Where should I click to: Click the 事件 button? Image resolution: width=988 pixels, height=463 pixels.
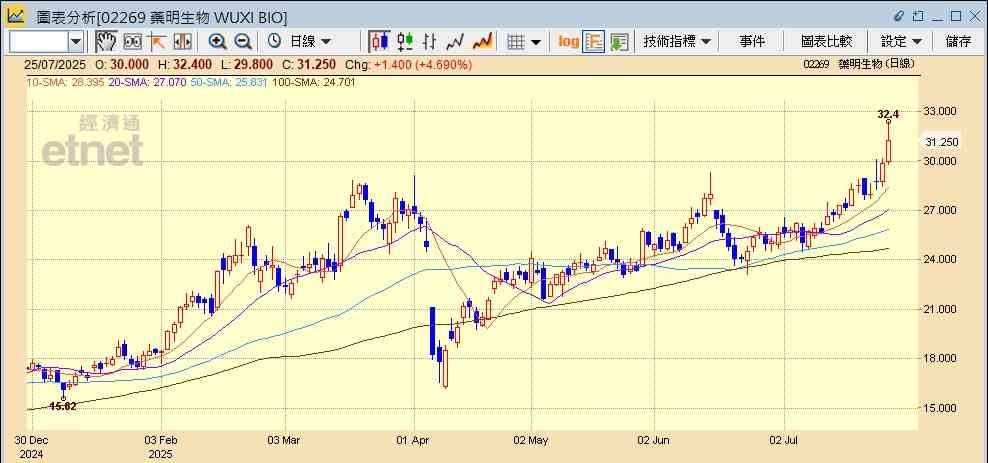752,42
